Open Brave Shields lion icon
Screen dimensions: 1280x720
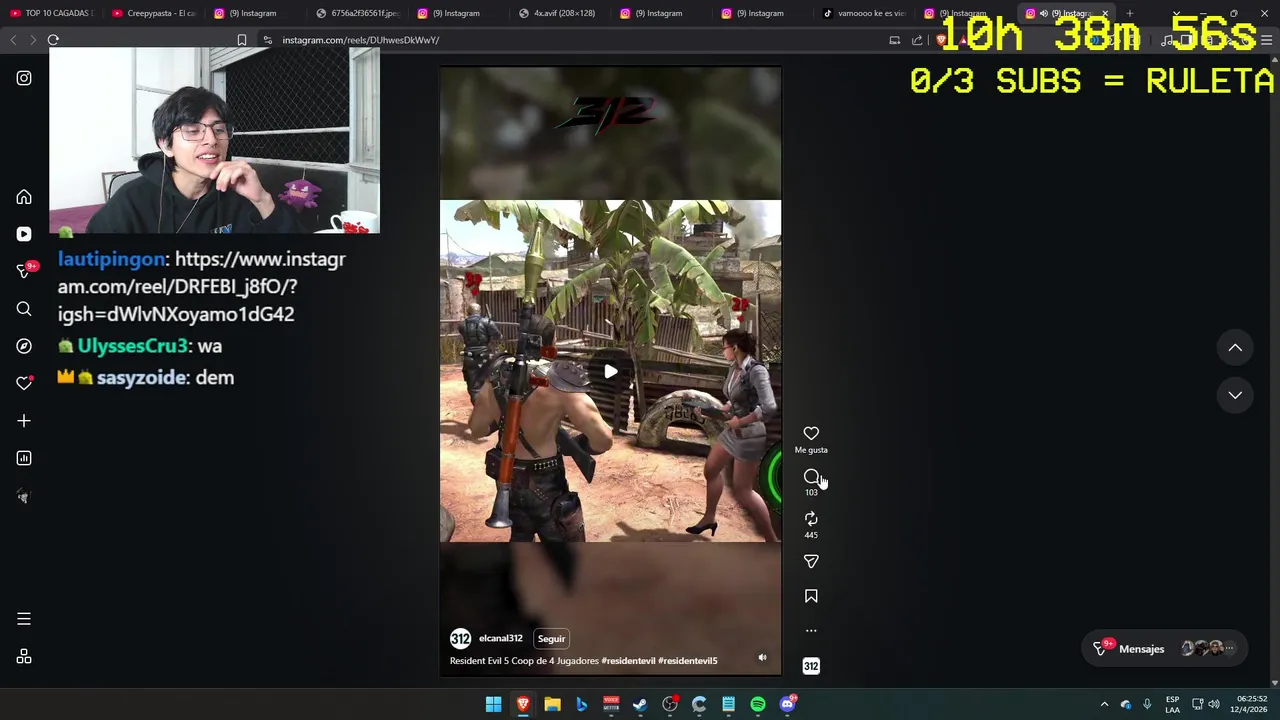click(941, 40)
